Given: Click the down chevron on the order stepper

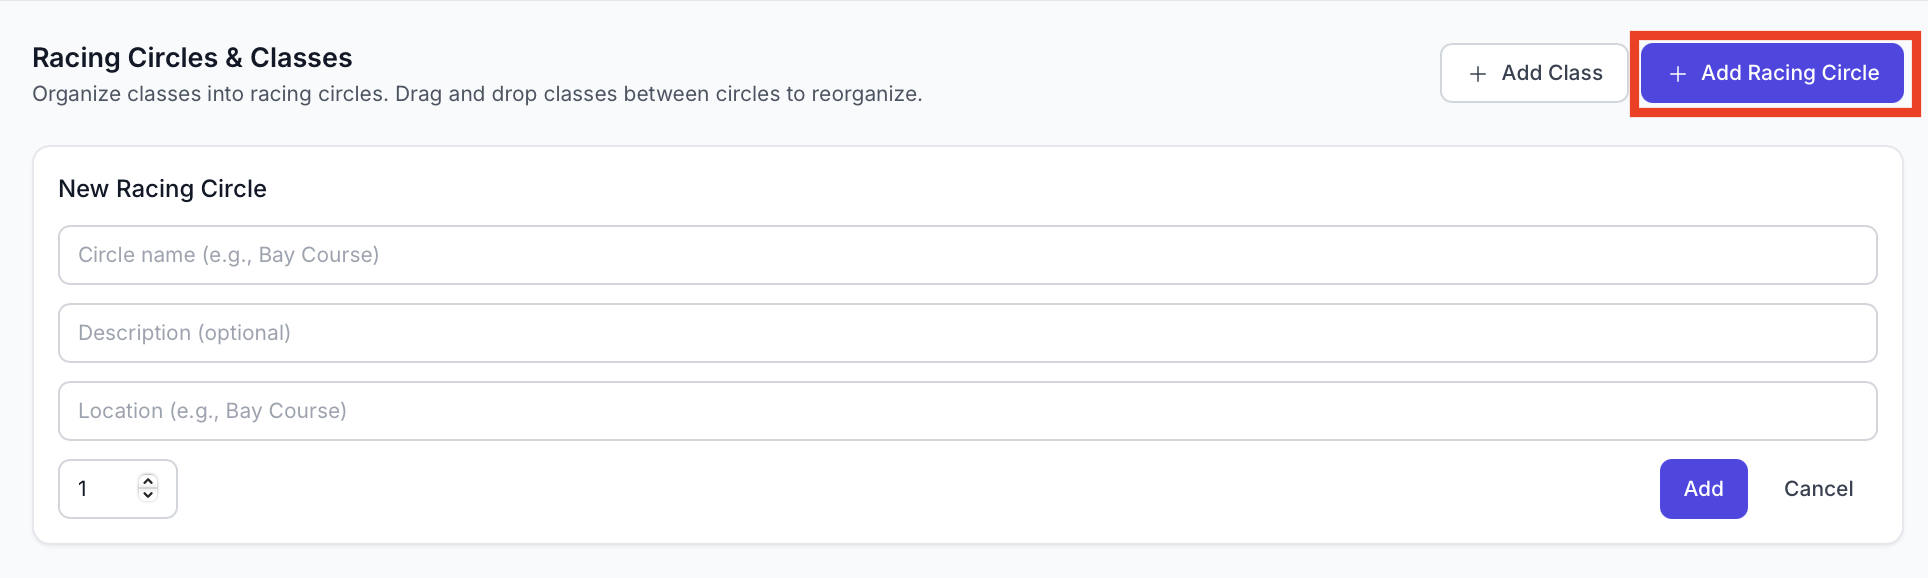Looking at the screenshot, I should point(148,495).
